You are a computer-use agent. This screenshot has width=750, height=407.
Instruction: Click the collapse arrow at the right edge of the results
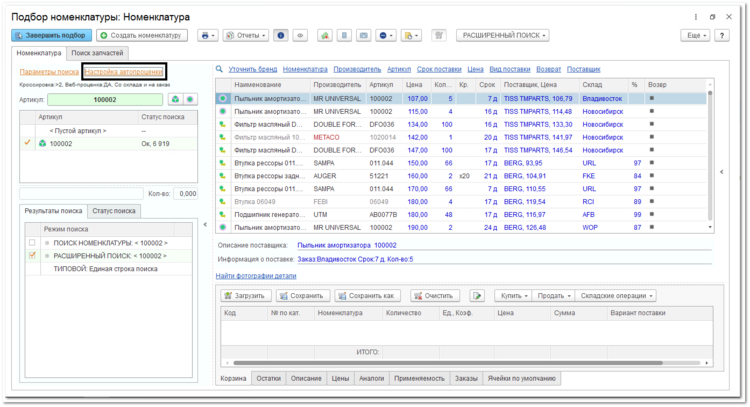722,172
